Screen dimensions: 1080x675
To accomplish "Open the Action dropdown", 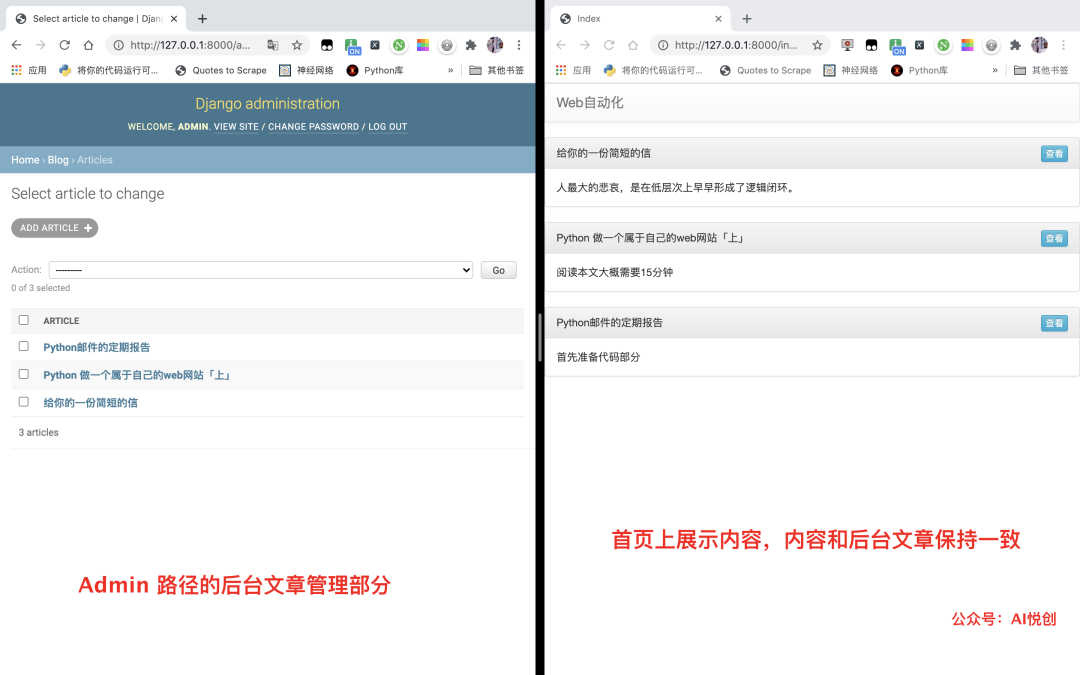I will (260, 270).
